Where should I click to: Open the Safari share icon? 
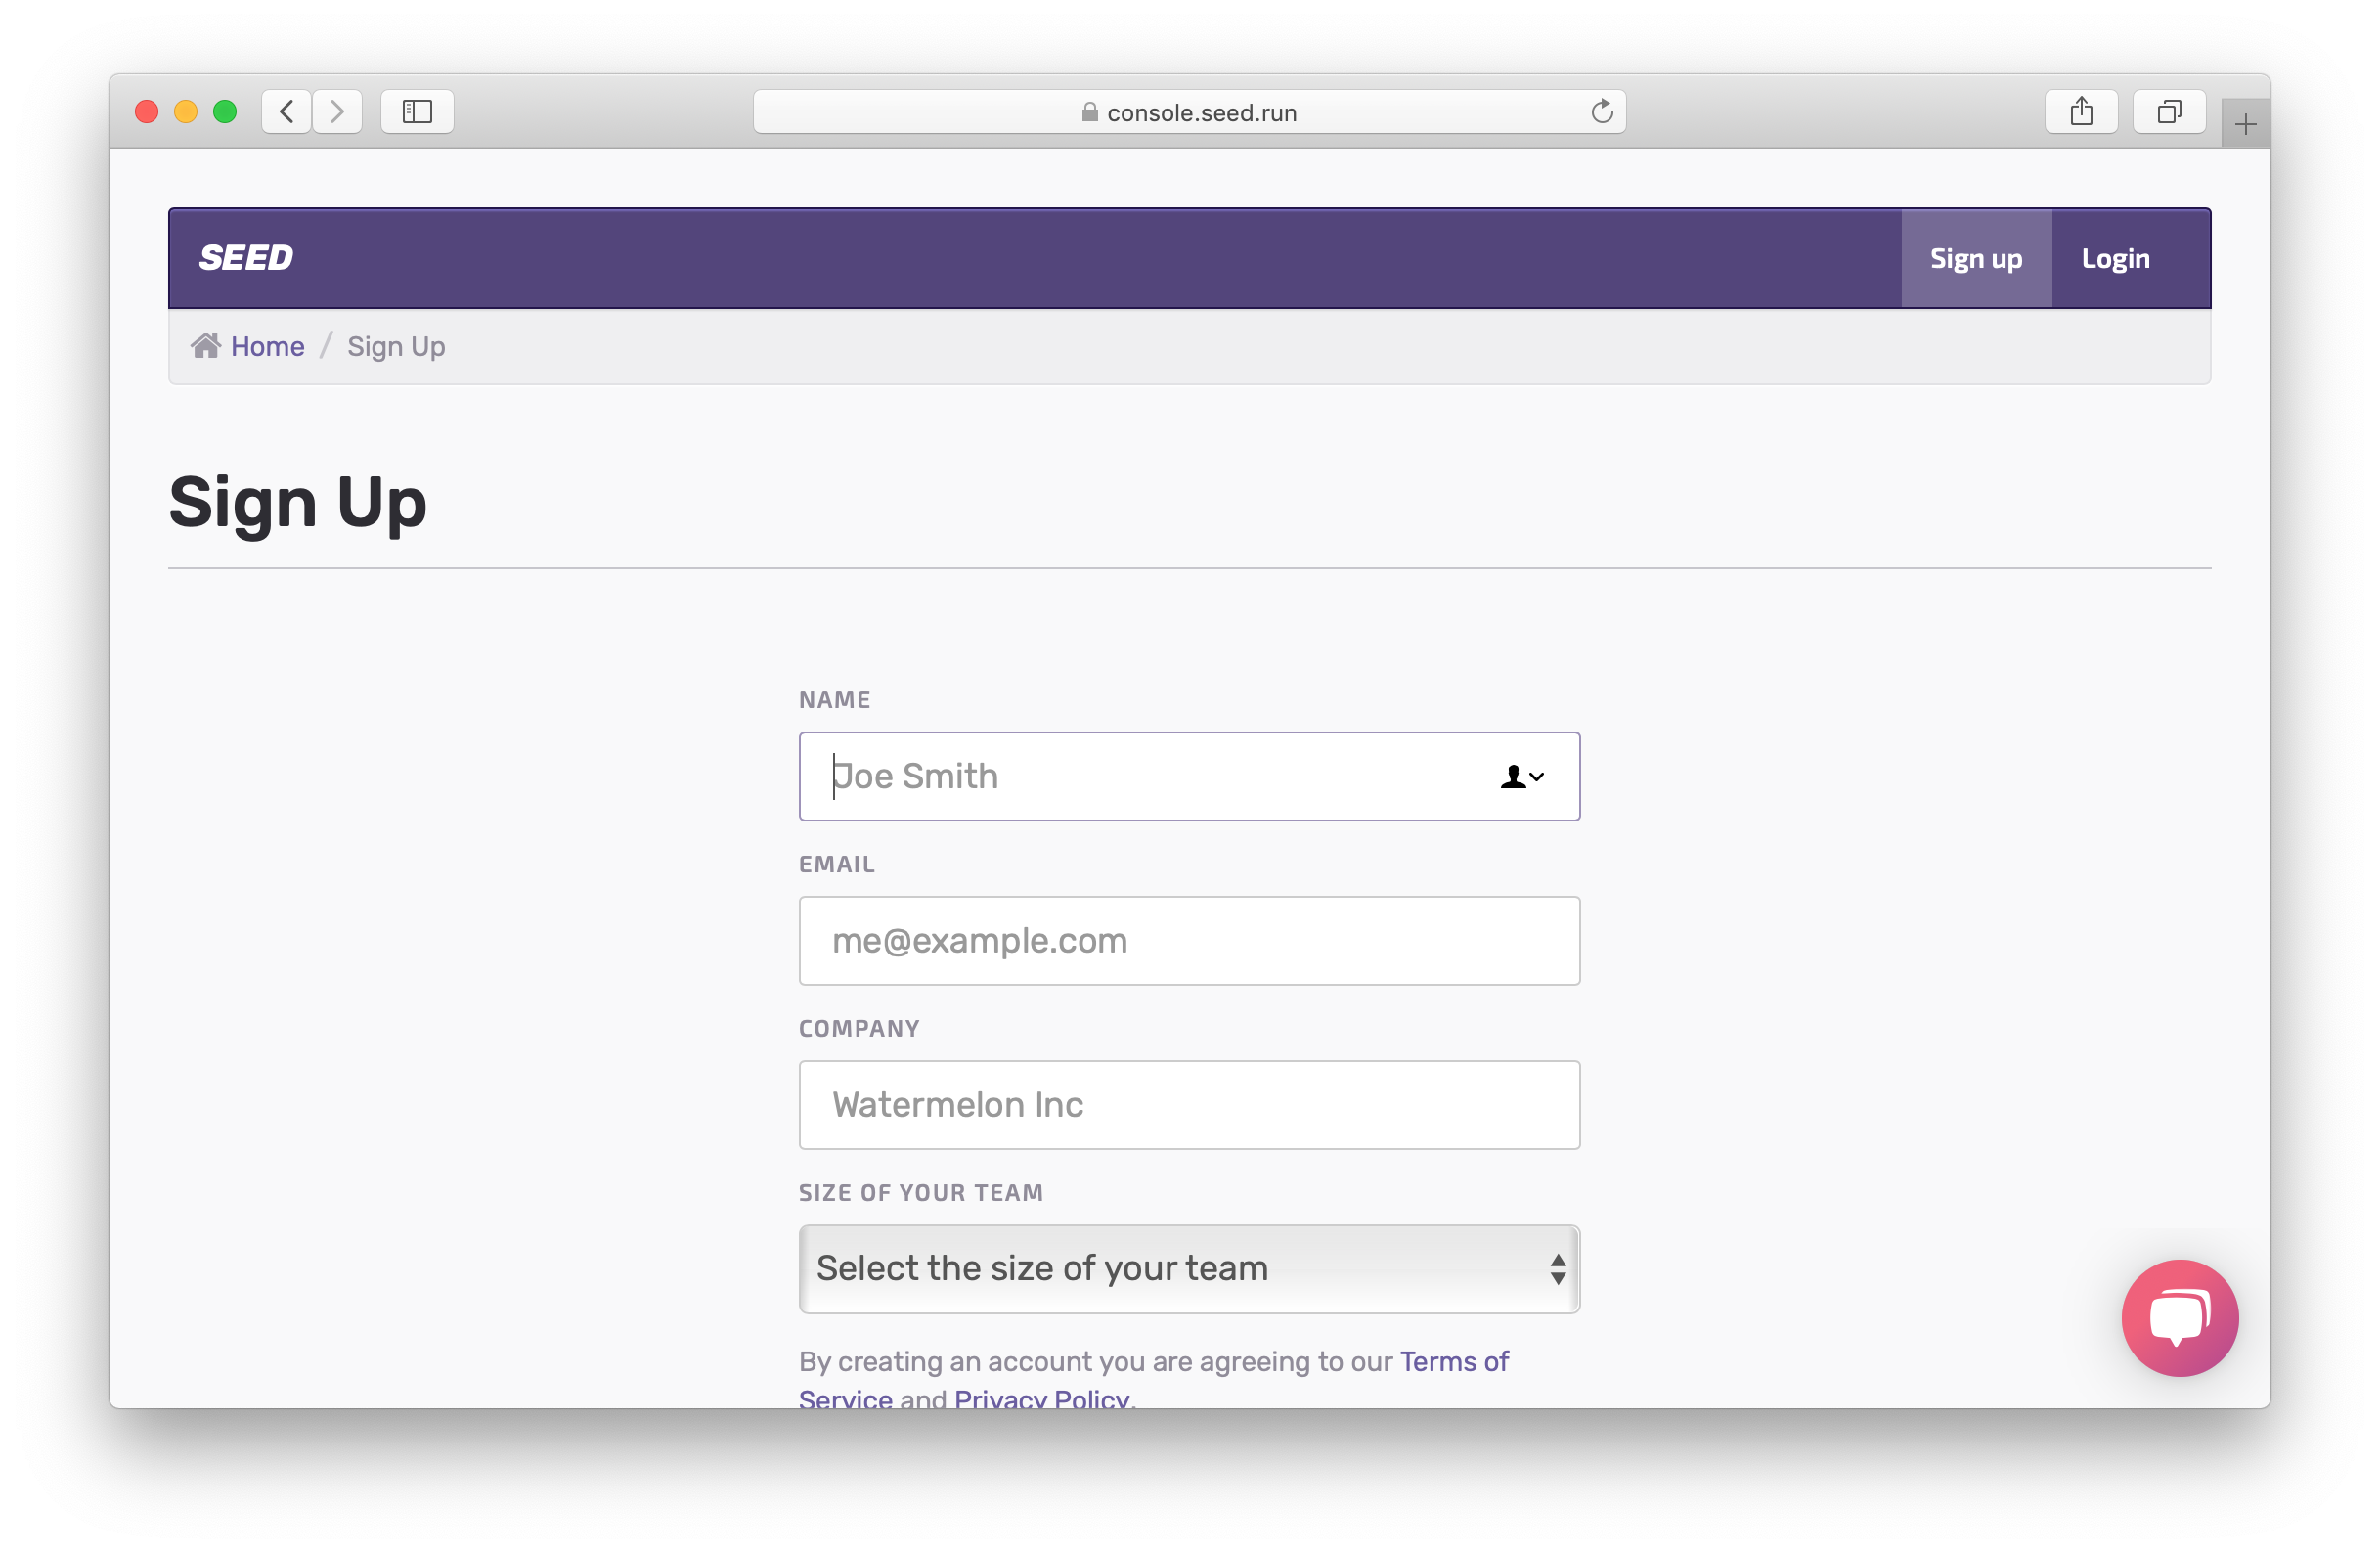[2081, 111]
